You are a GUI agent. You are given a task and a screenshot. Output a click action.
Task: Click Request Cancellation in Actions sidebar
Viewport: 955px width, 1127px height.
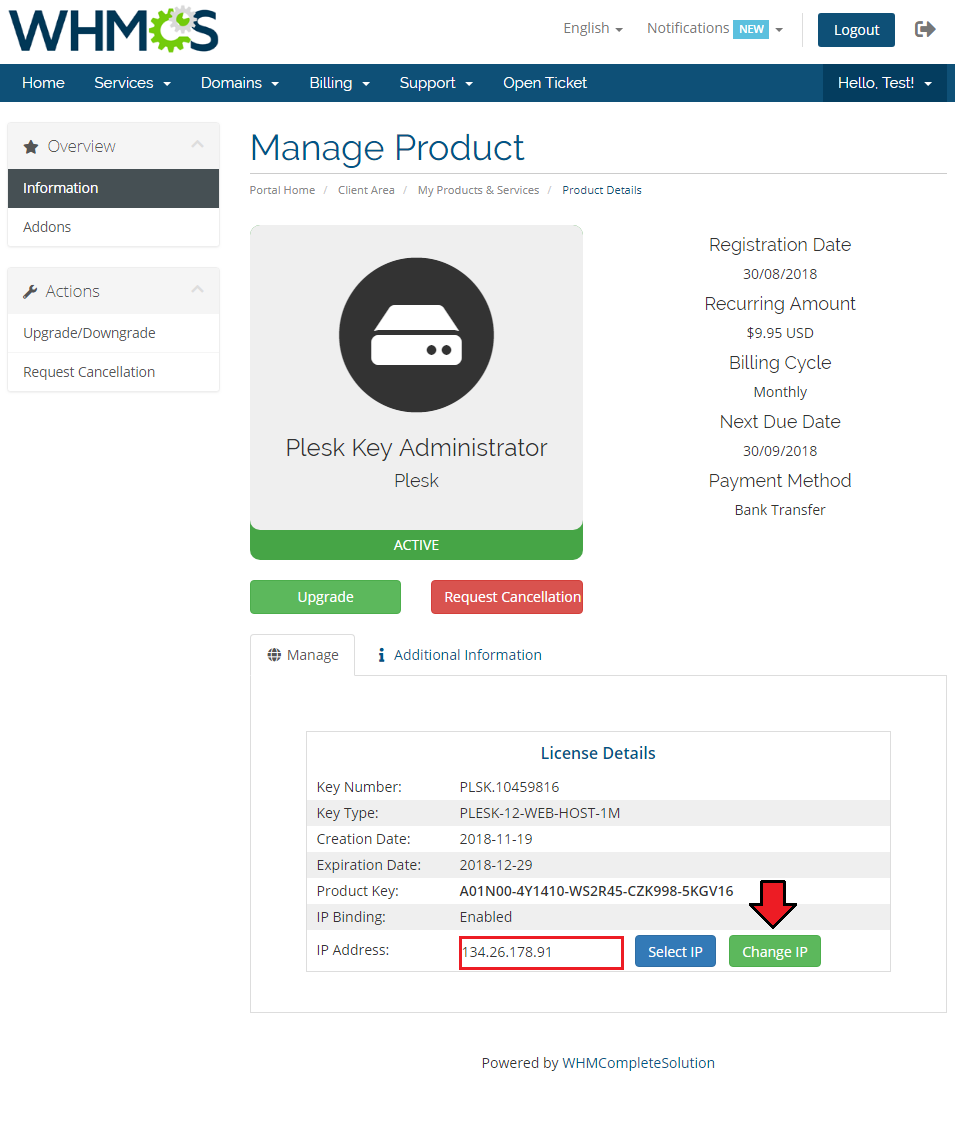point(114,372)
